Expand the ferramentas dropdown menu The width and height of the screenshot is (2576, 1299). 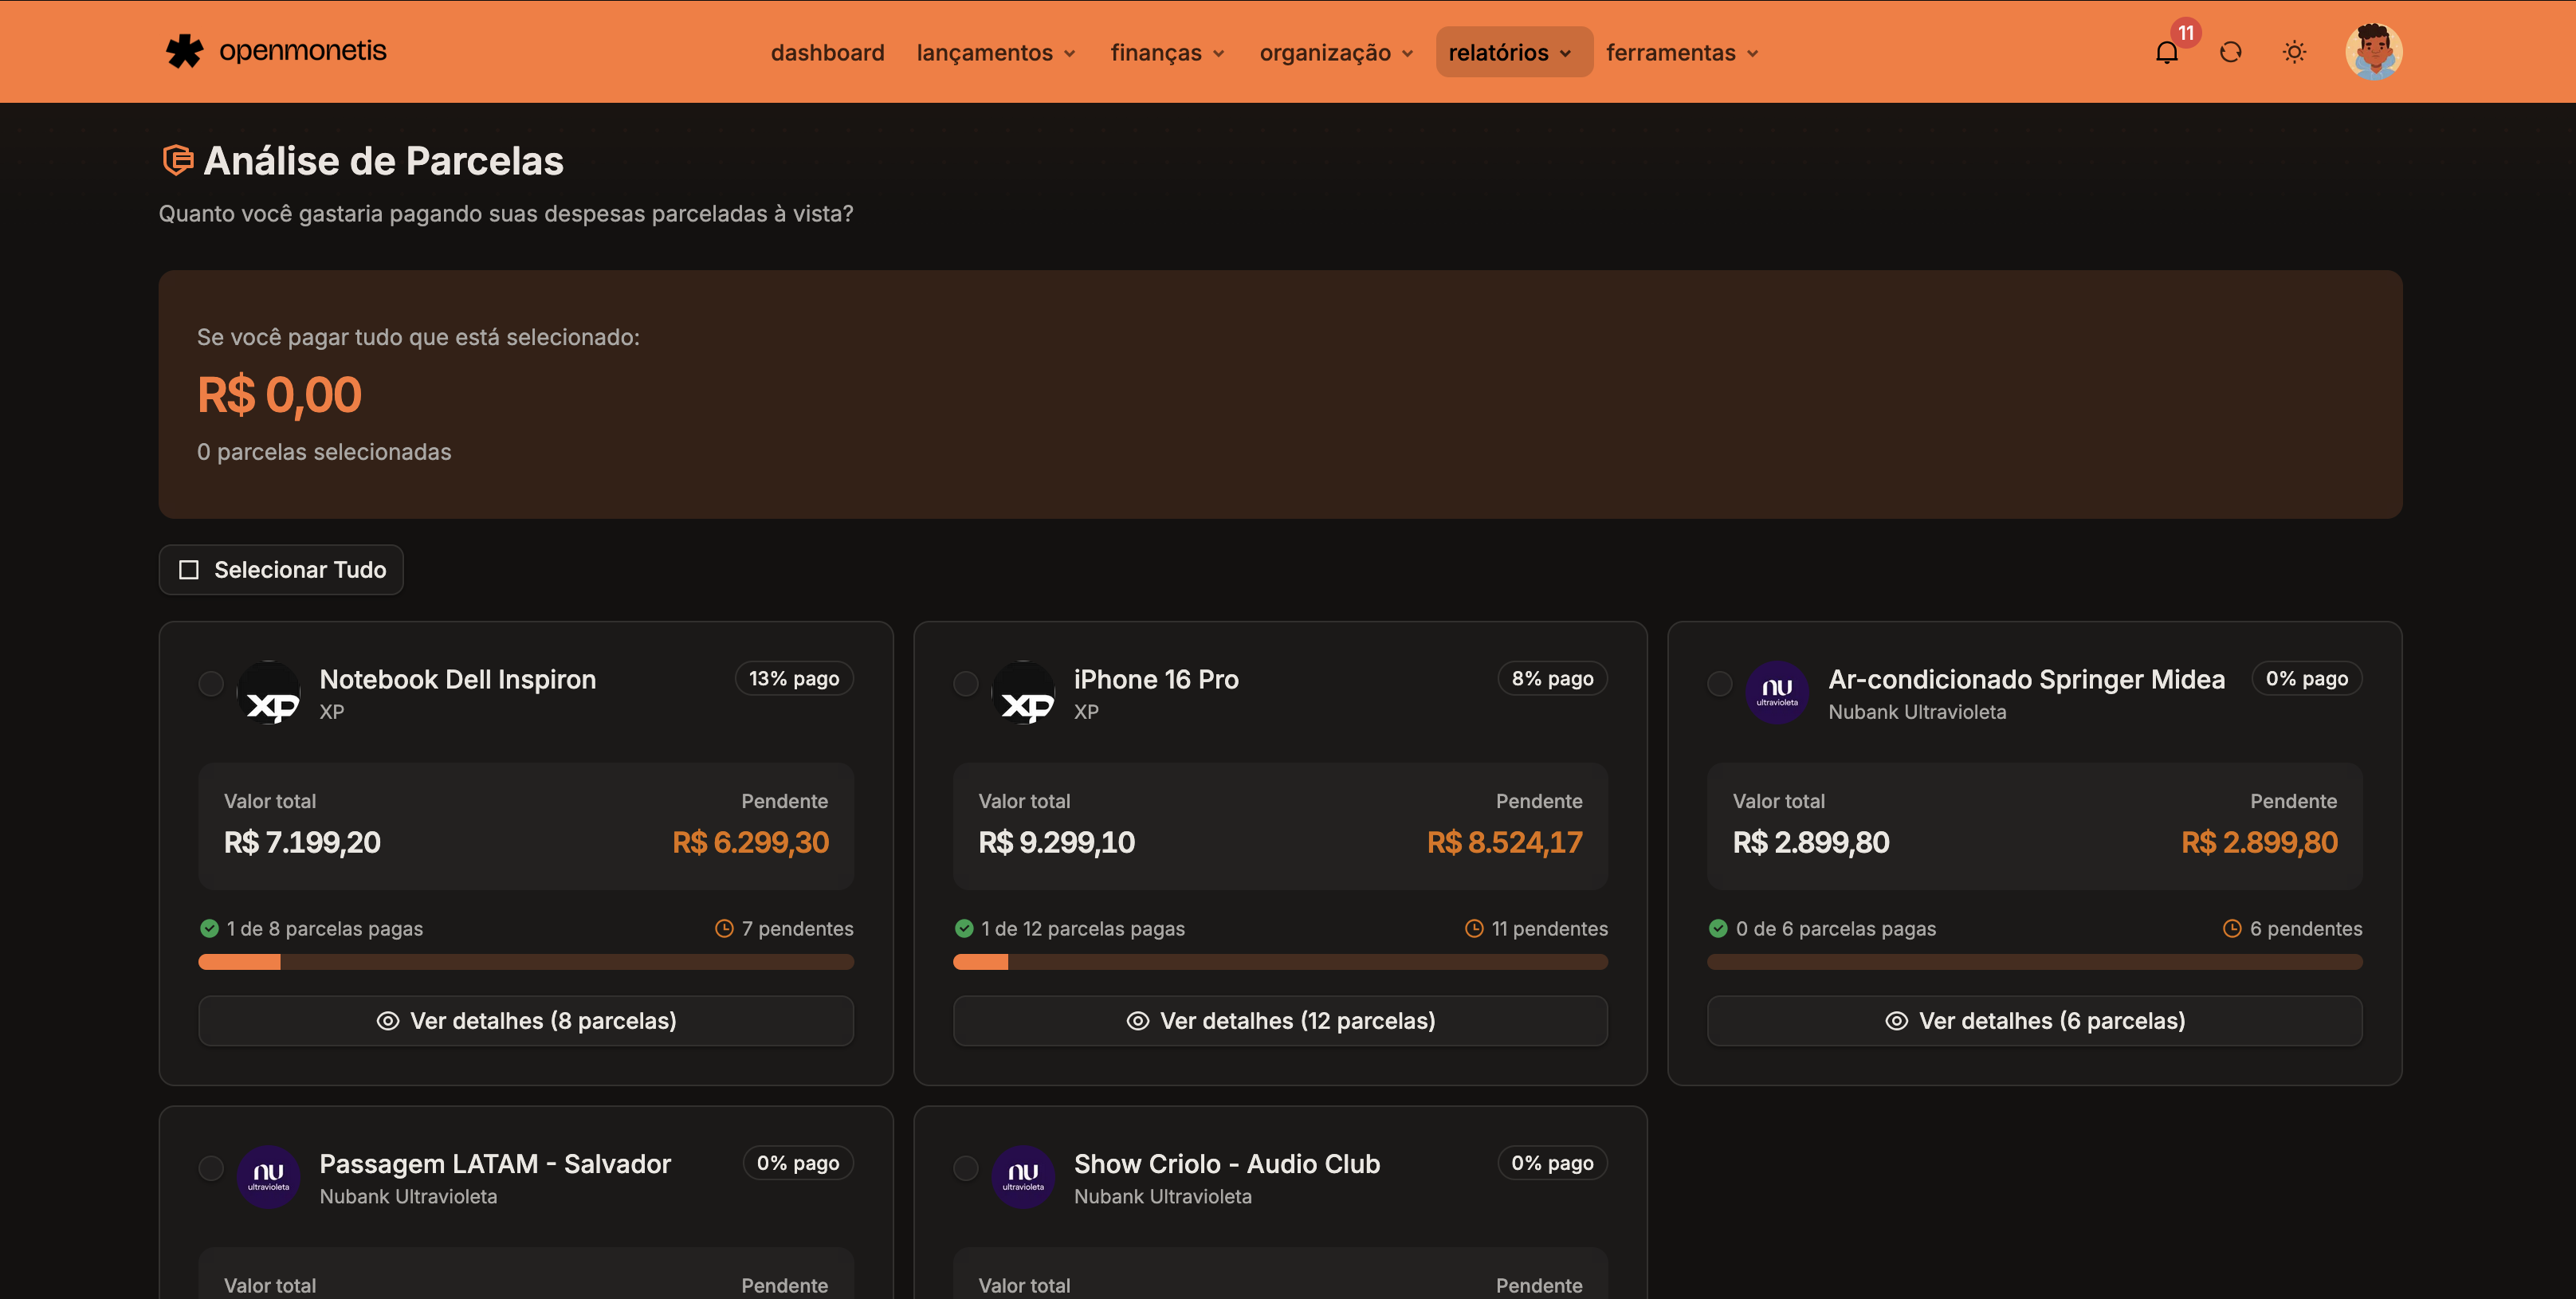(x=1682, y=52)
